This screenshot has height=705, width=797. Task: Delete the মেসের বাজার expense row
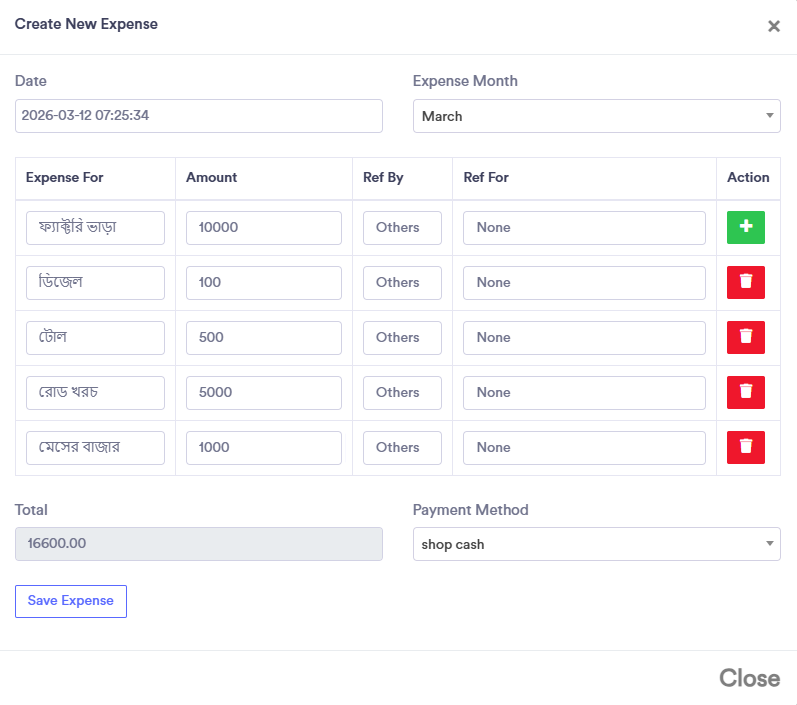(x=745, y=447)
